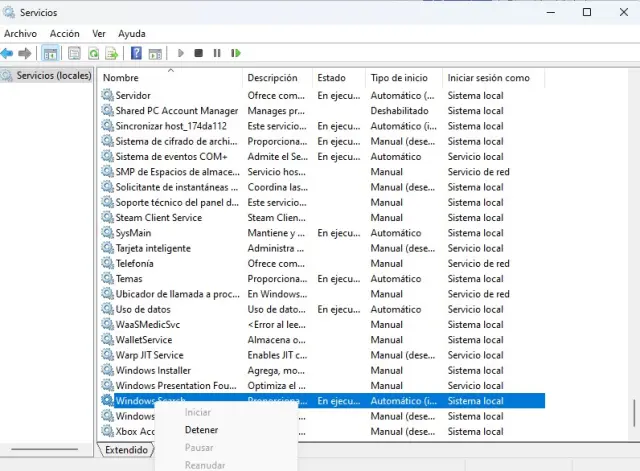Select Servicios (locales) in the left tree

pyautogui.click(x=53, y=75)
